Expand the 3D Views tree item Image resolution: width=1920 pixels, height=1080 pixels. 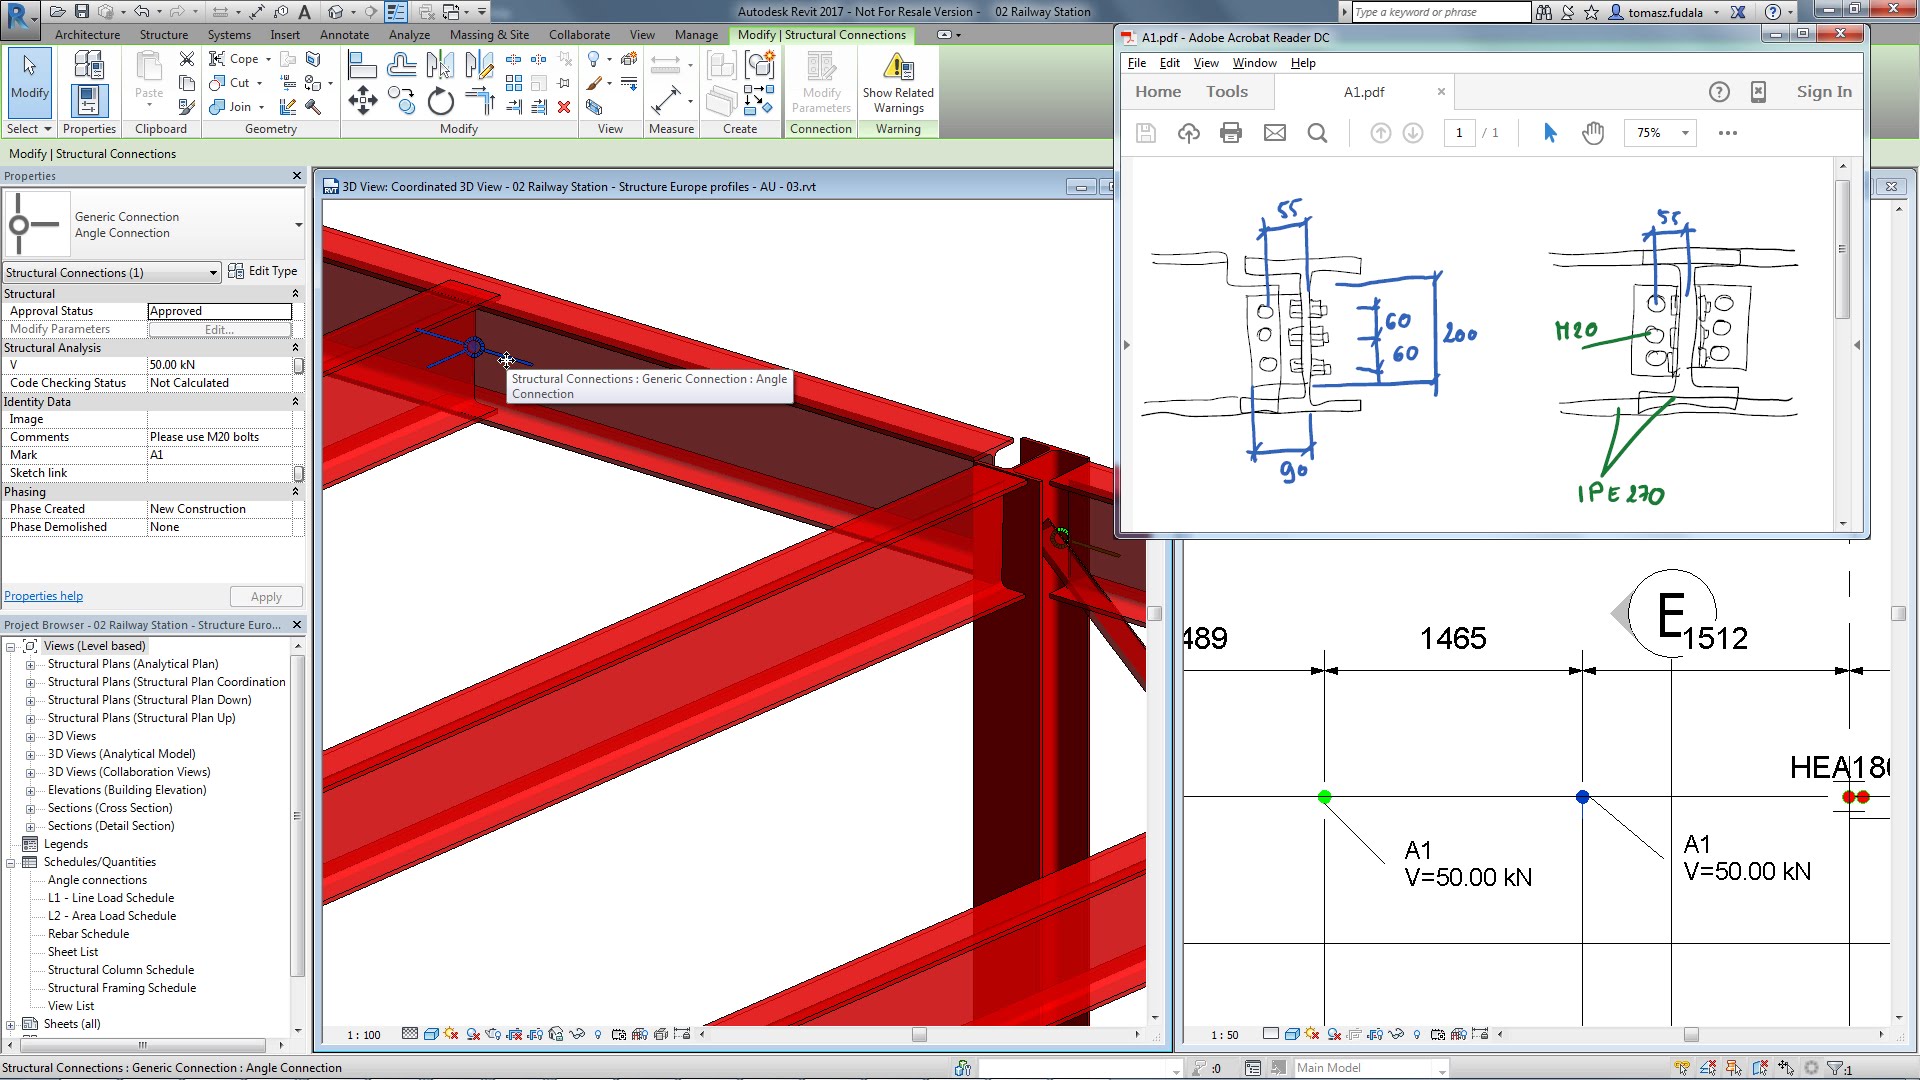click(30, 735)
